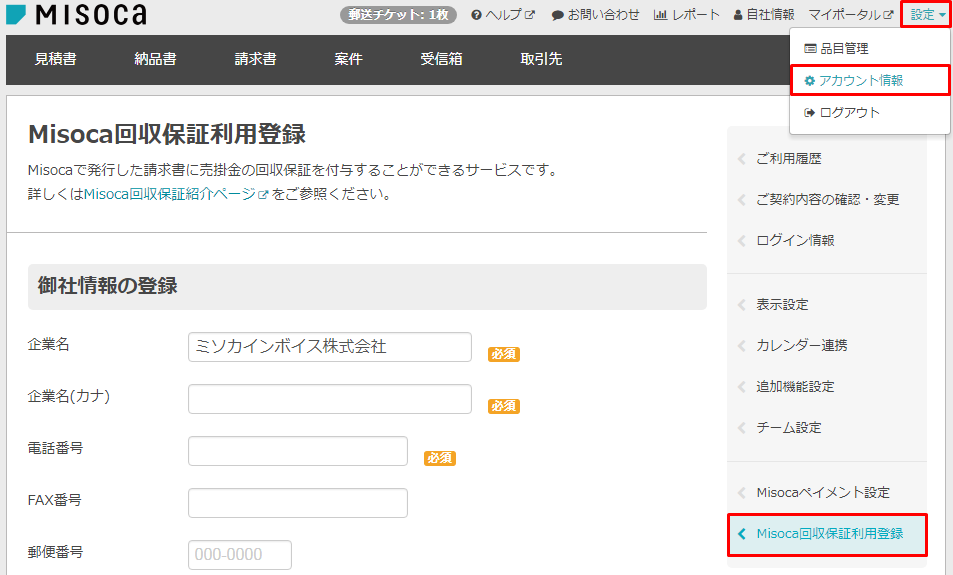Click the chevron beside Misocaペイメント設定

coord(741,492)
